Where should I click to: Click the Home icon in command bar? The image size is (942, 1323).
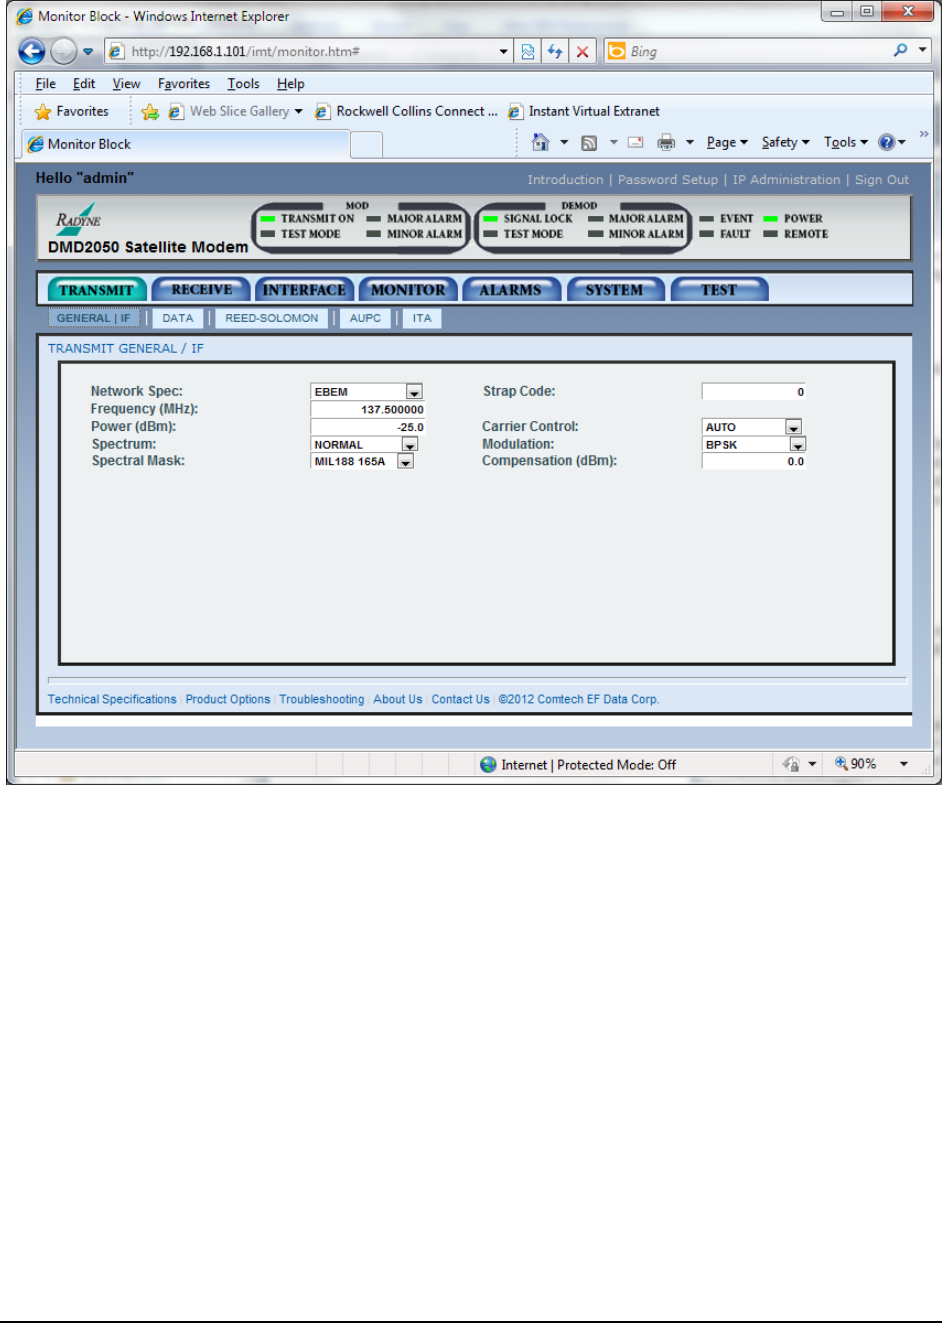[540, 142]
